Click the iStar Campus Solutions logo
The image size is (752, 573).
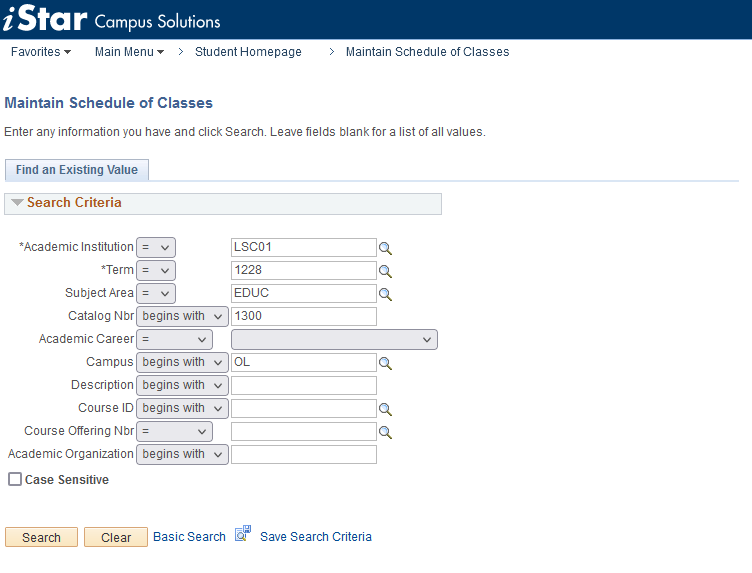[111, 20]
